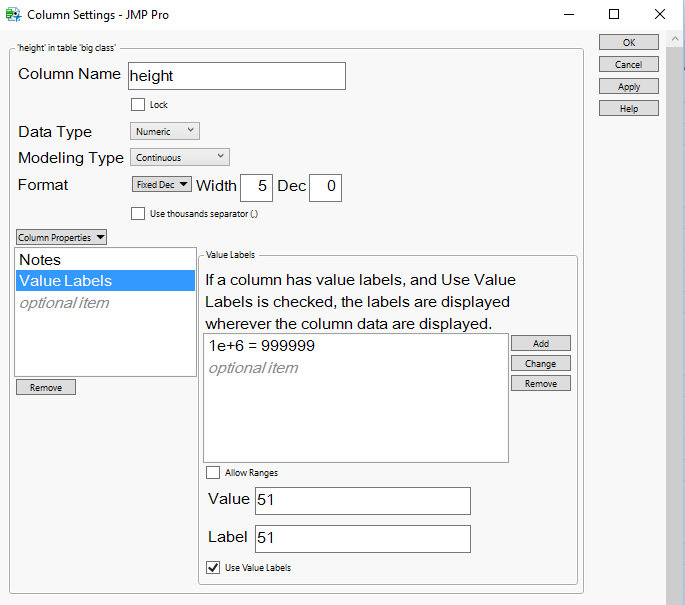
Task: Click the JMP Pro title bar icon
Action: coord(13,14)
